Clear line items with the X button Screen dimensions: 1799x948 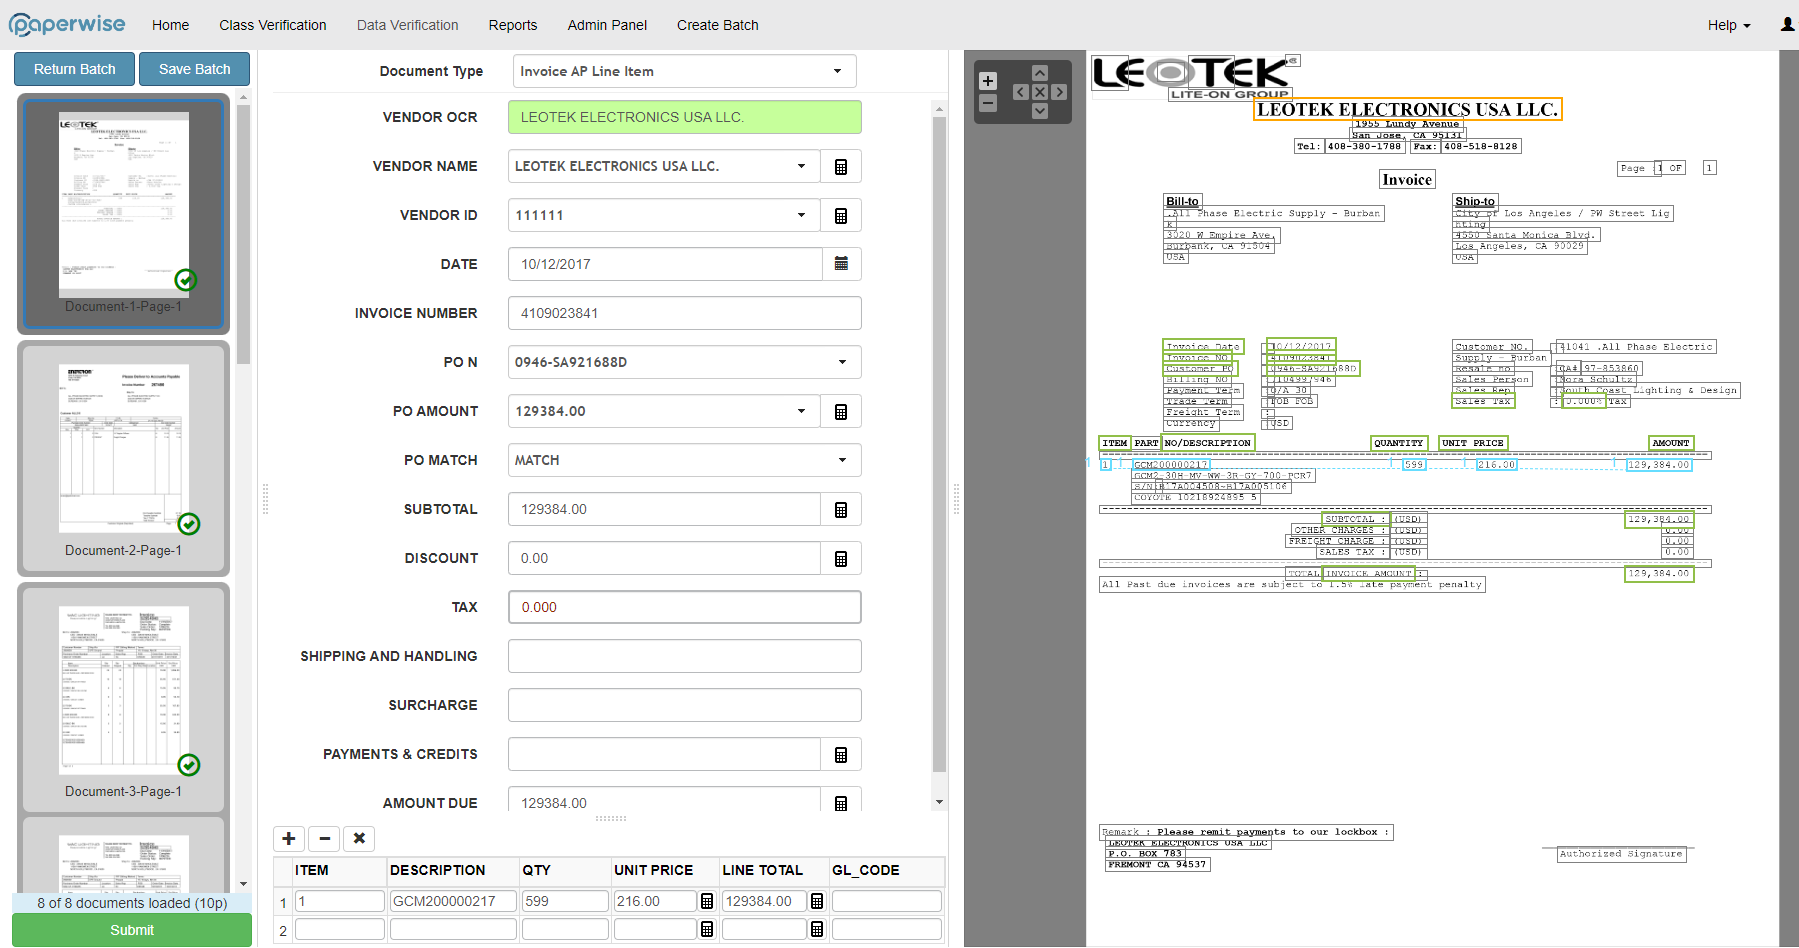point(359,838)
